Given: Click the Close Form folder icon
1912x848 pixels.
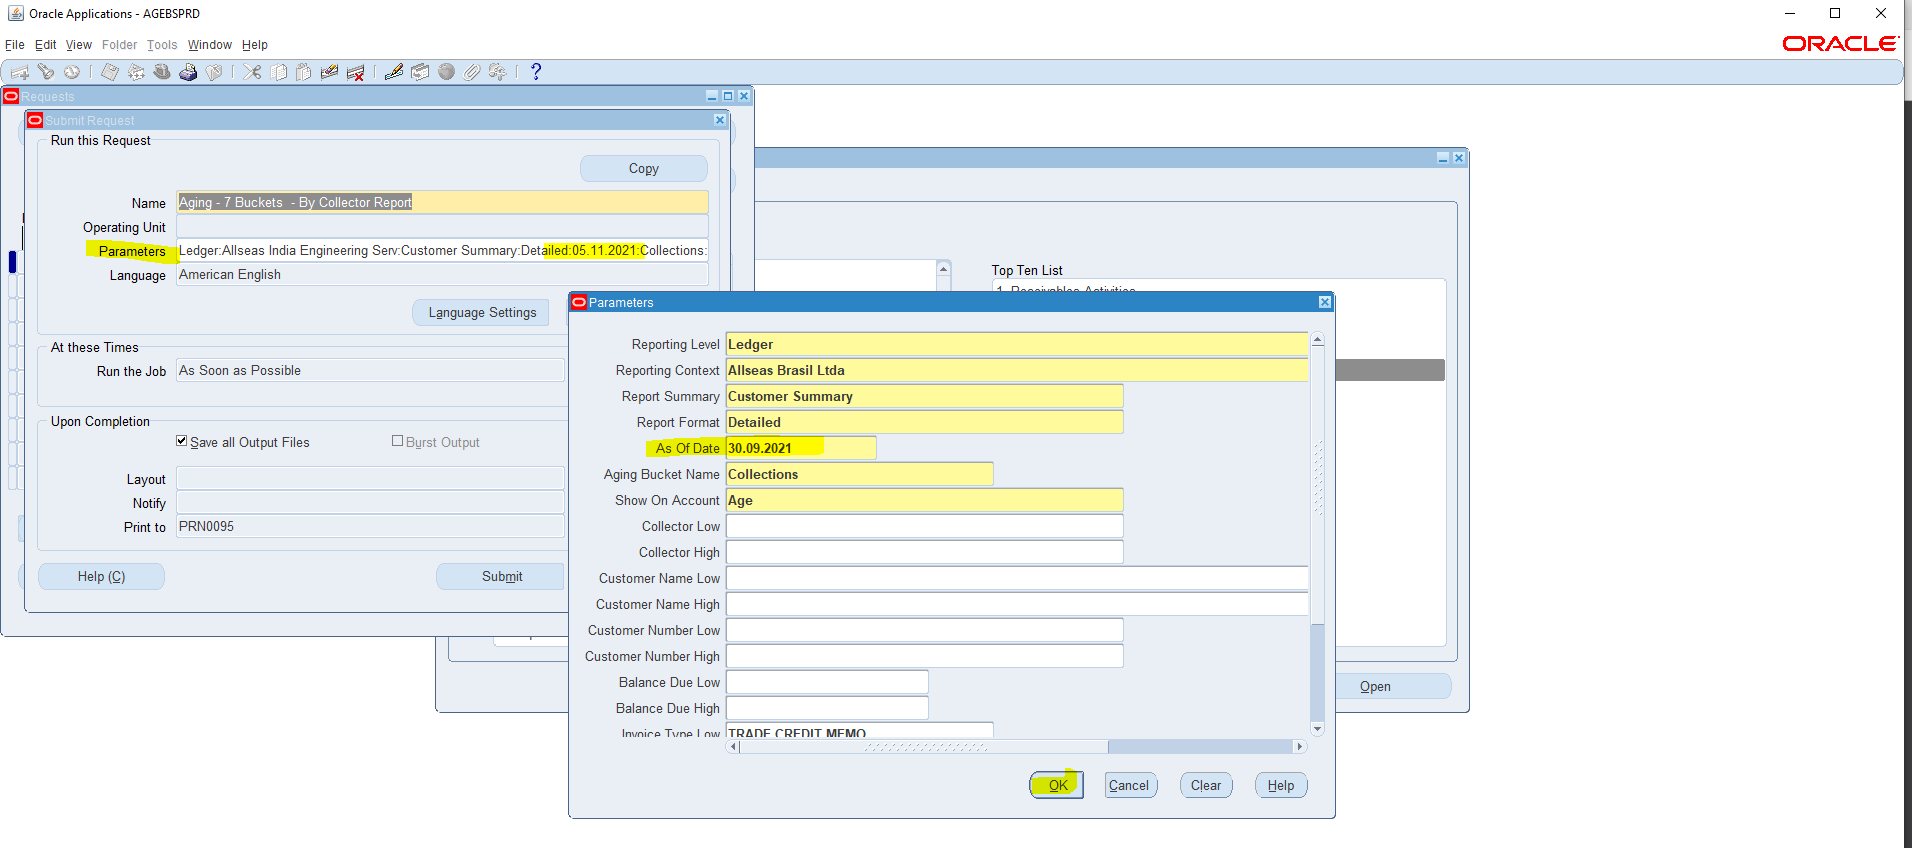Looking at the screenshot, I should point(214,72).
